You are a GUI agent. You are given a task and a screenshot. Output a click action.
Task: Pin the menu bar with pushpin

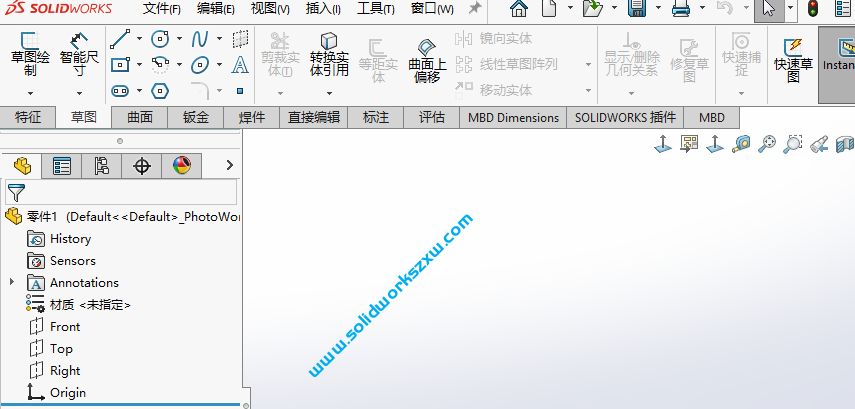(x=475, y=8)
